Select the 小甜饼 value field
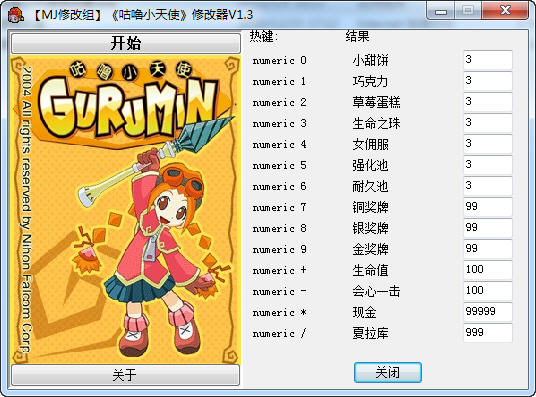The width and height of the screenshot is (536, 397). (x=488, y=60)
